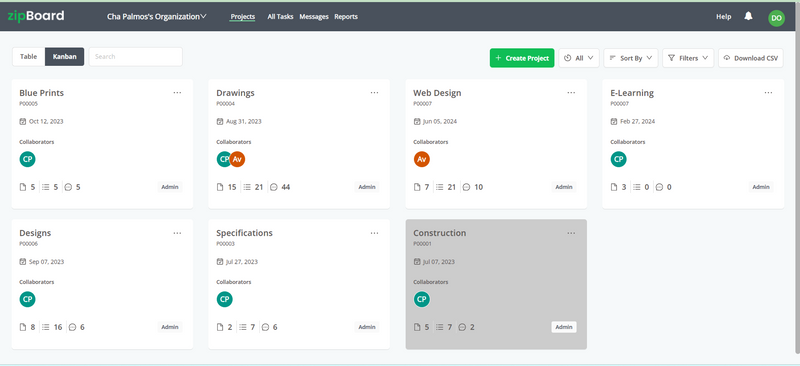Click the comments icon on Blue Prints card
This screenshot has height=366, width=800.
68,187
